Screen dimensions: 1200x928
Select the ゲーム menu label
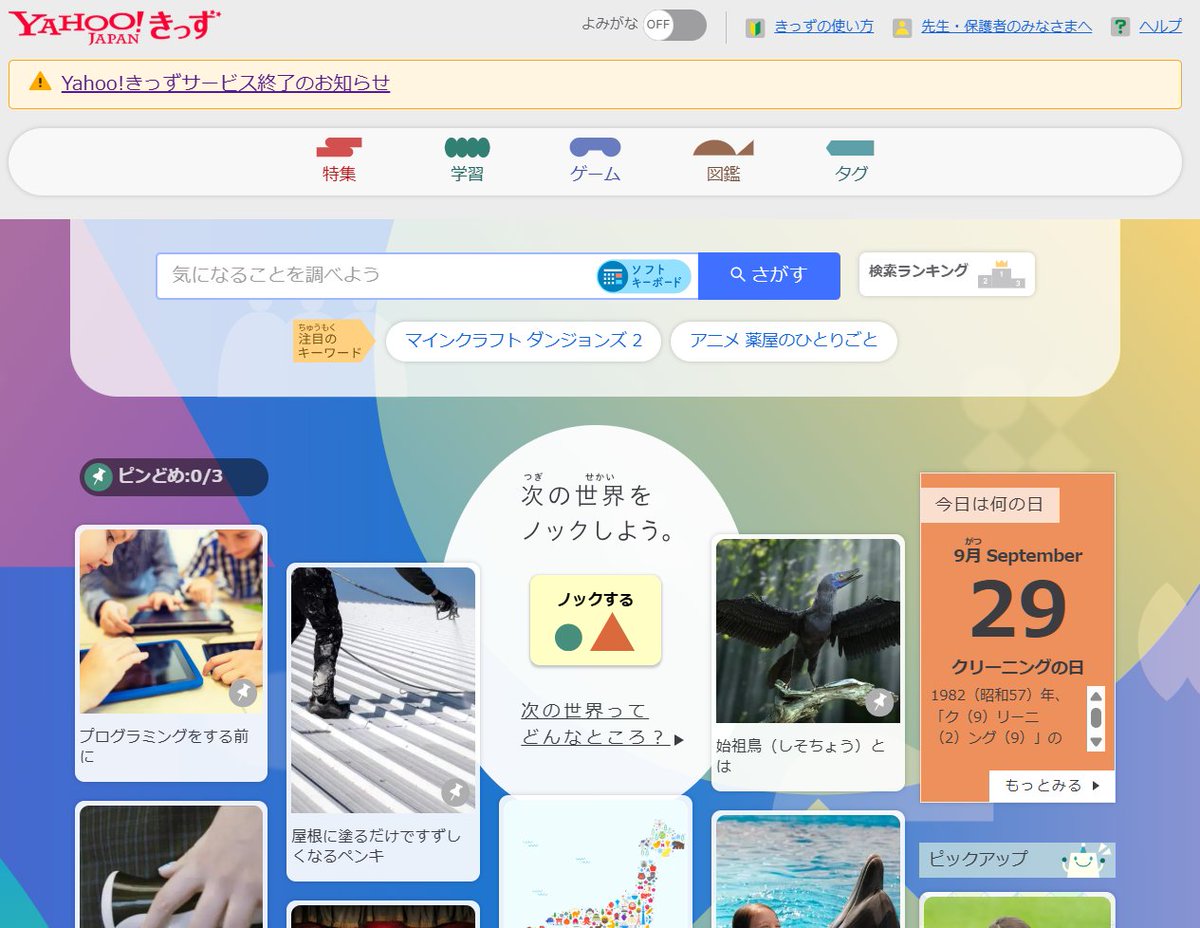click(595, 174)
